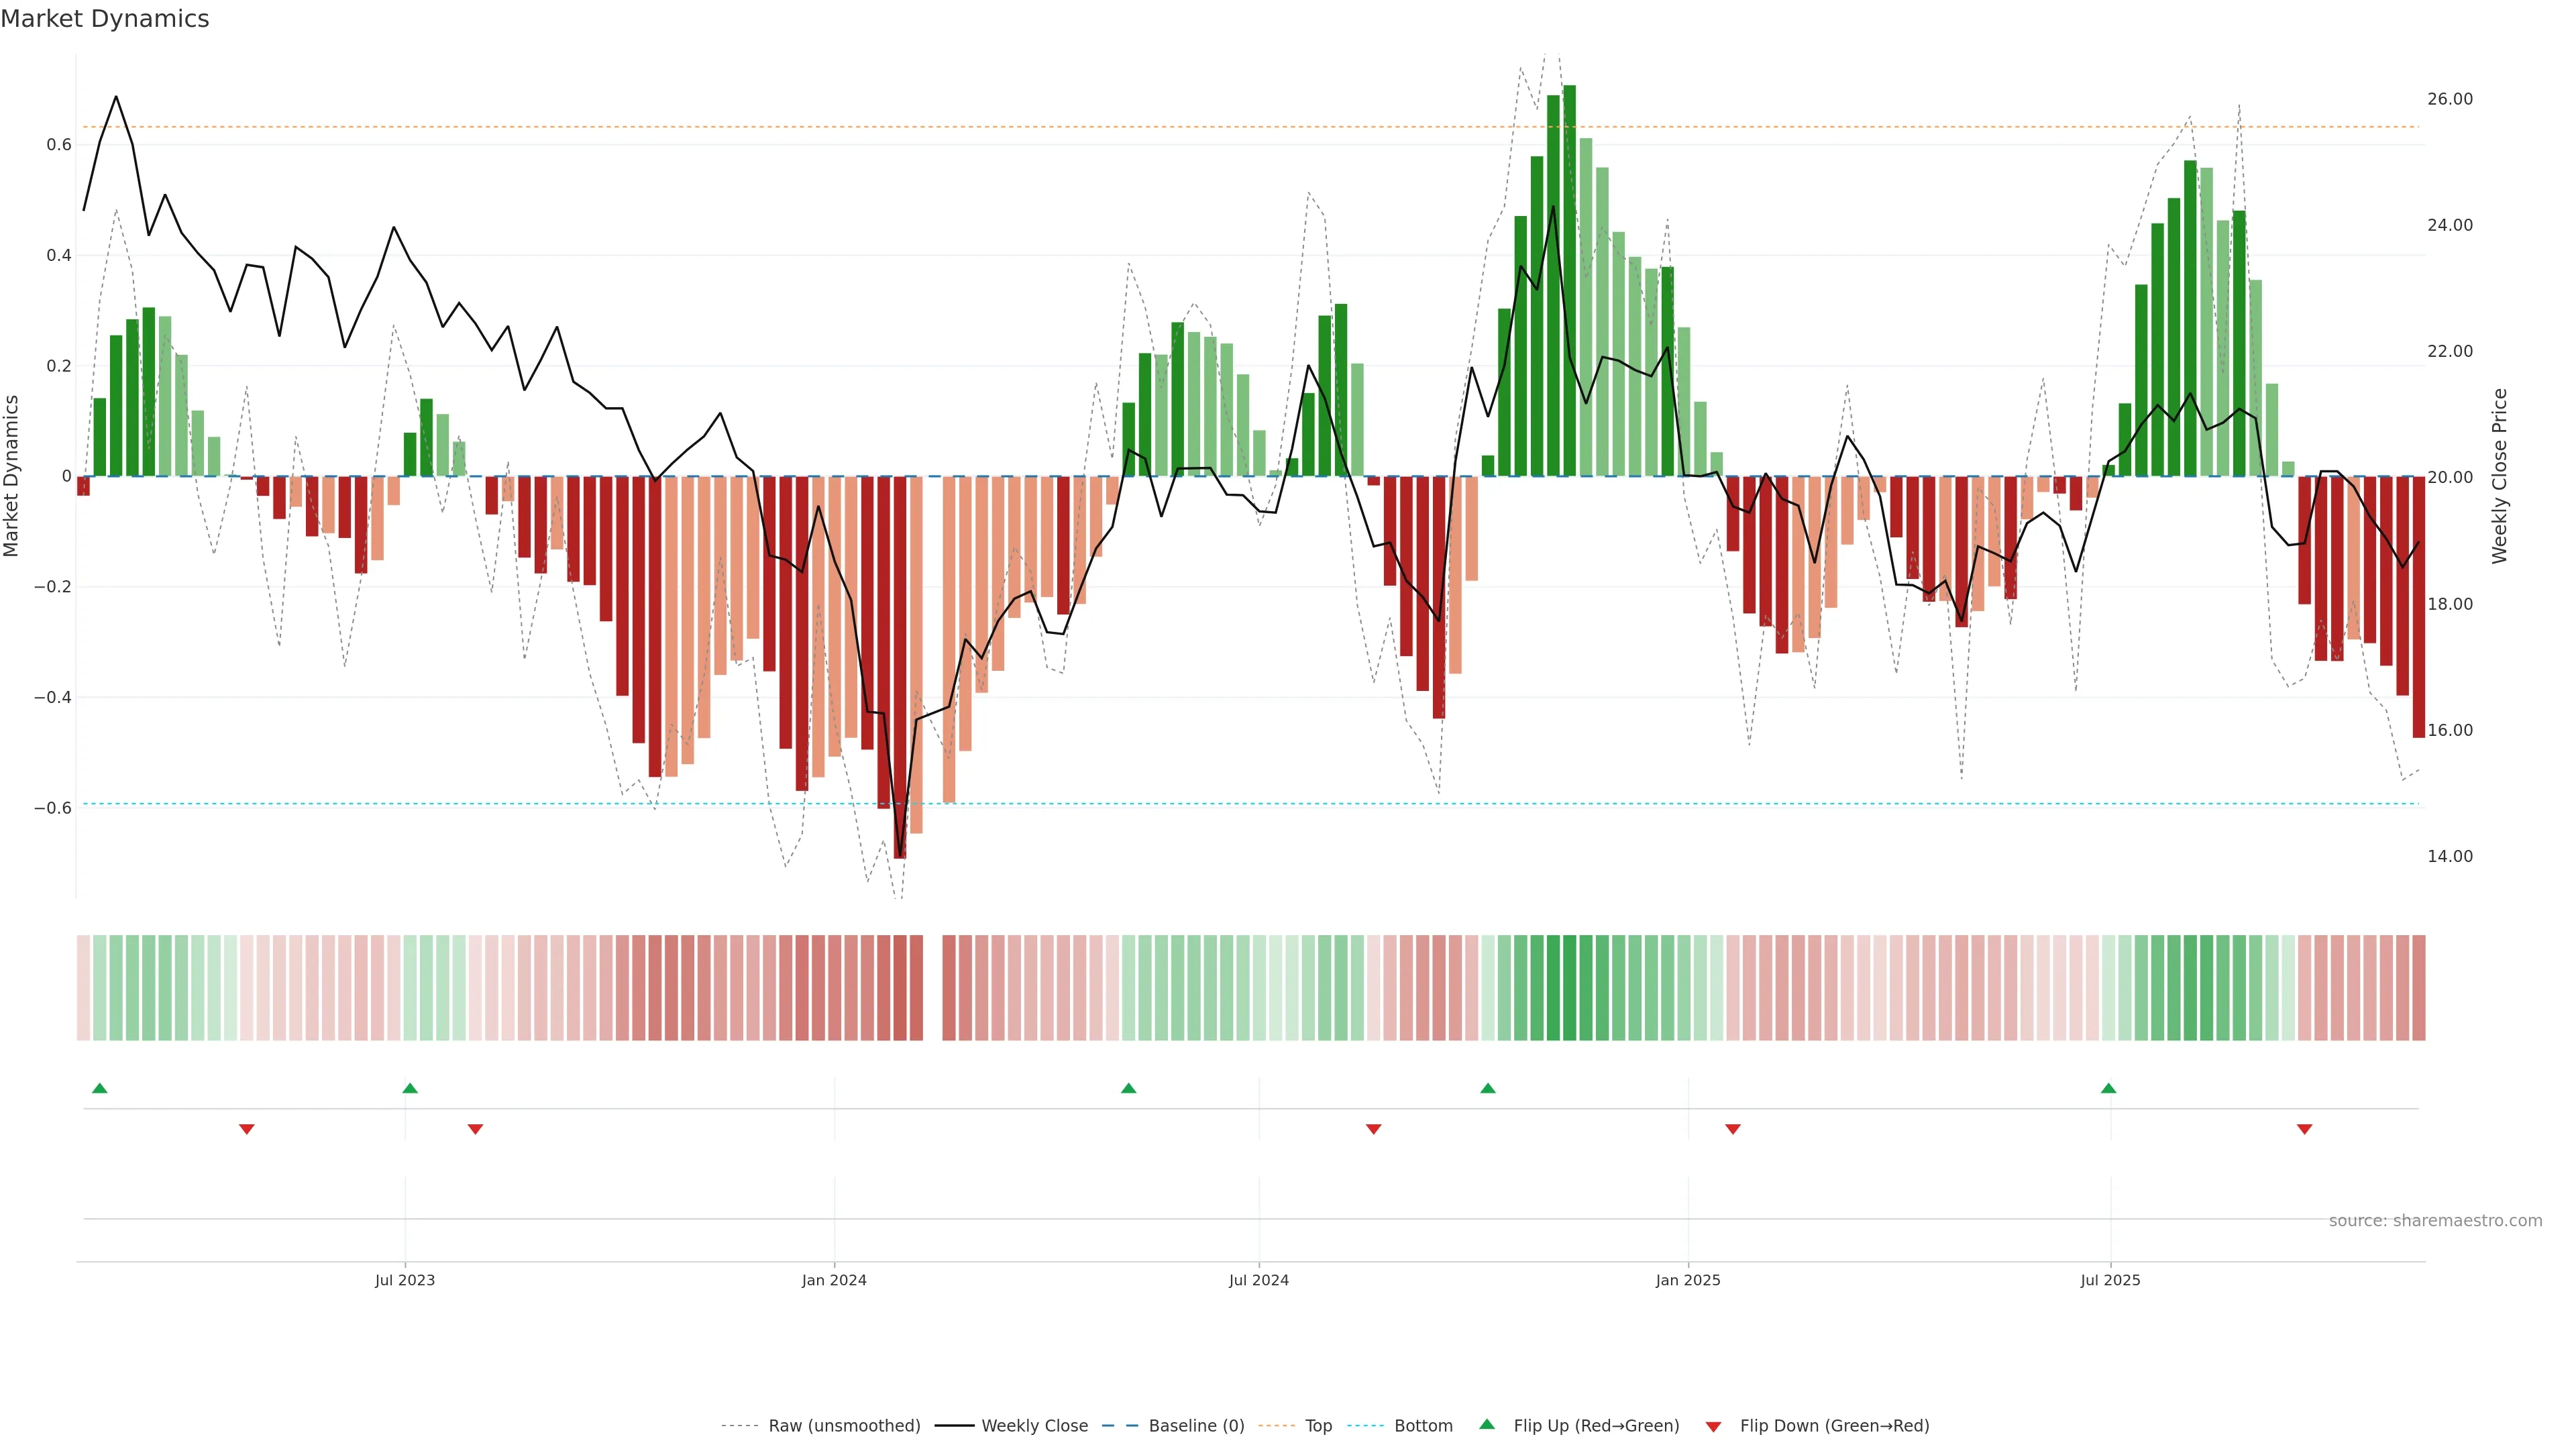Click the Jan 2024 x-axis label
This screenshot has width=2576, height=1449.
tap(834, 1280)
